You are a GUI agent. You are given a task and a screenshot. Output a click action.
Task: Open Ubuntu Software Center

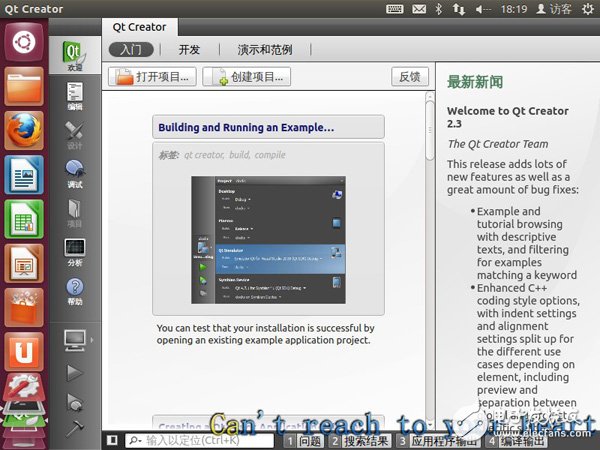(x=24, y=307)
